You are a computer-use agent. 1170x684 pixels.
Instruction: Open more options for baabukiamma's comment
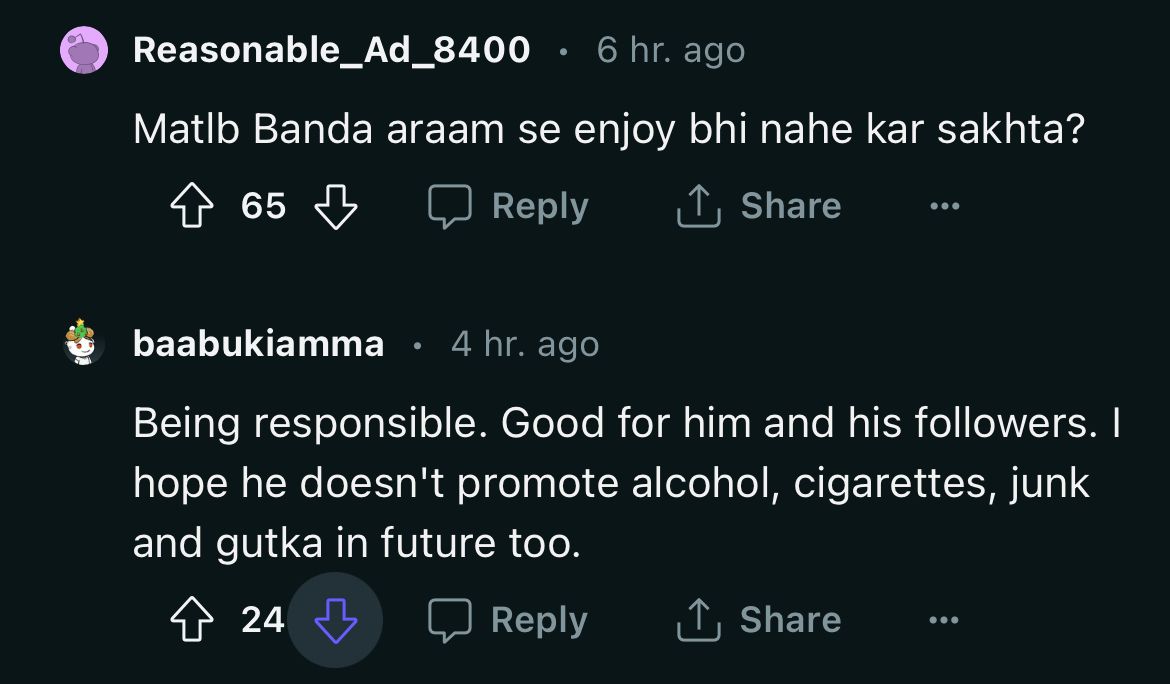pos(944,621)
